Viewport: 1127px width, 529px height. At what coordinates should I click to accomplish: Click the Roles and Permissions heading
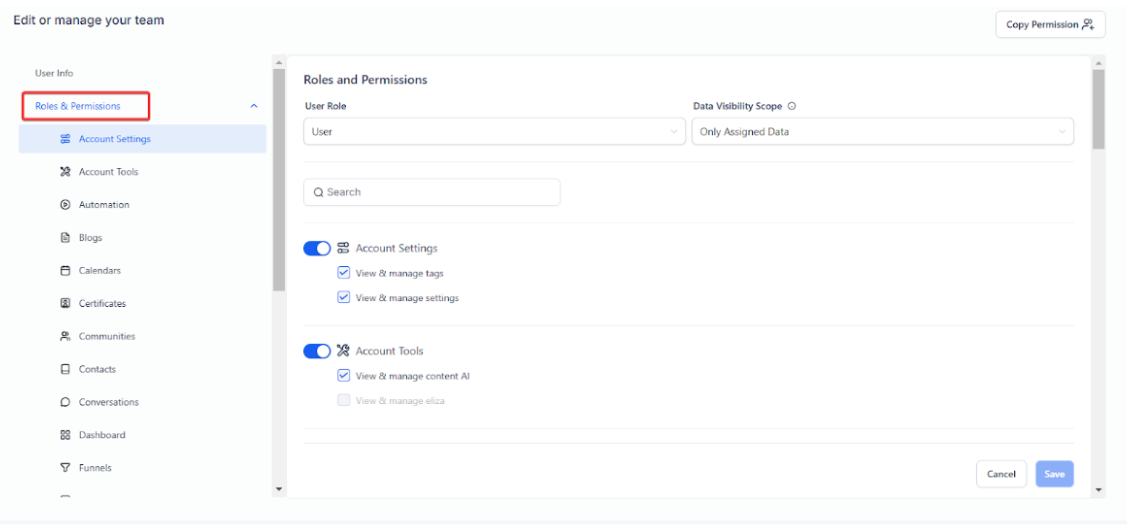pos(365,80)
